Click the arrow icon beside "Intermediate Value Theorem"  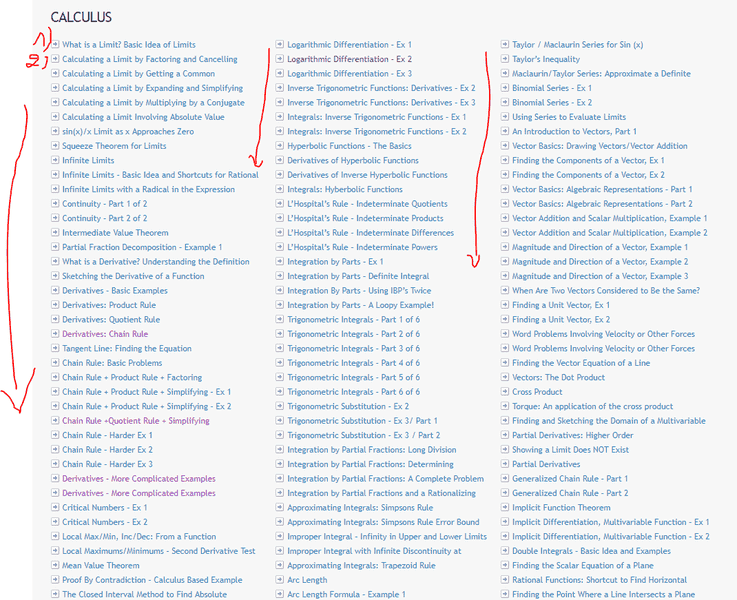point(55,233)
